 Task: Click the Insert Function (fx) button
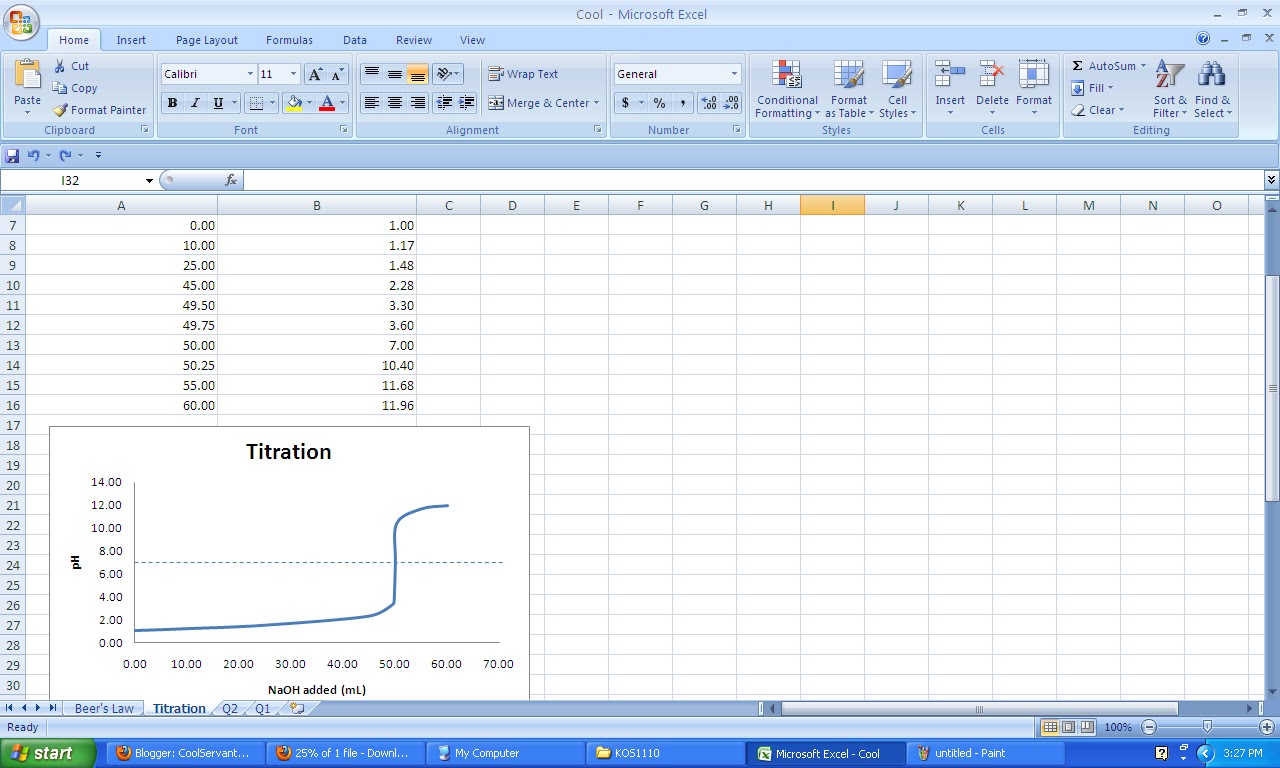232,180
